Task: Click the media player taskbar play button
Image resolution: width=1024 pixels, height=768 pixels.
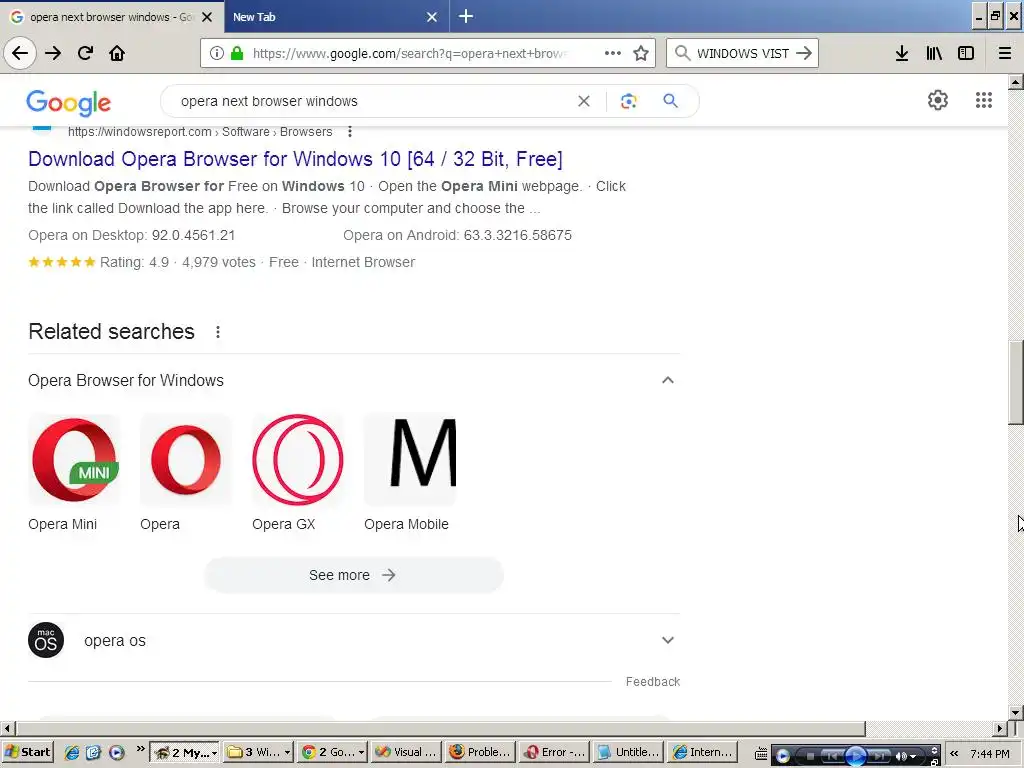Action: pyautogui.click(x=856, y=756)
